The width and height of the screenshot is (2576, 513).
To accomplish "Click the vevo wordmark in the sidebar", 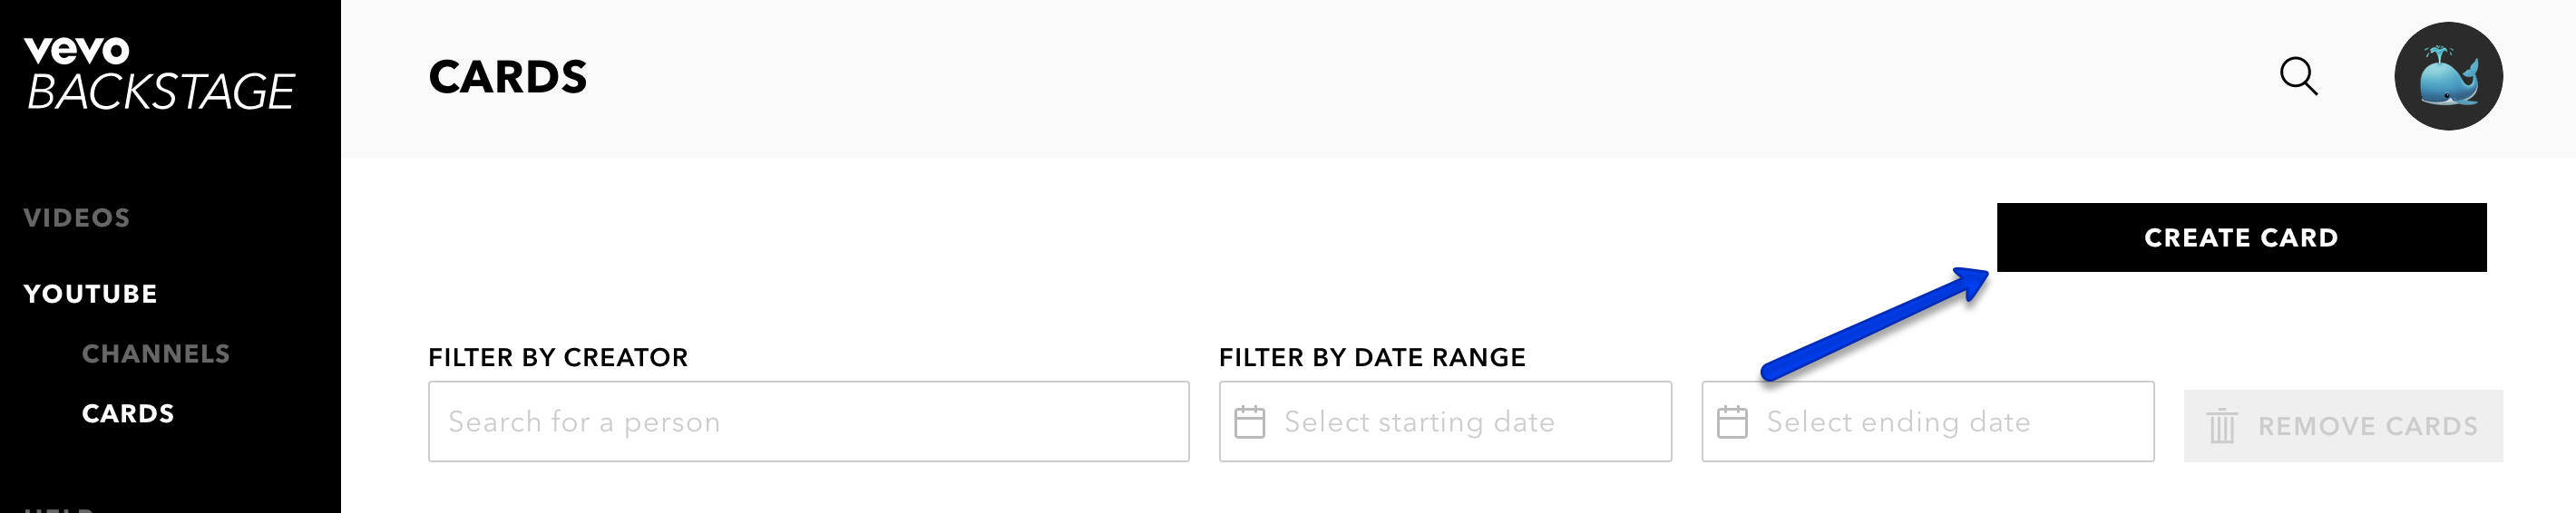I will [76, 49].
